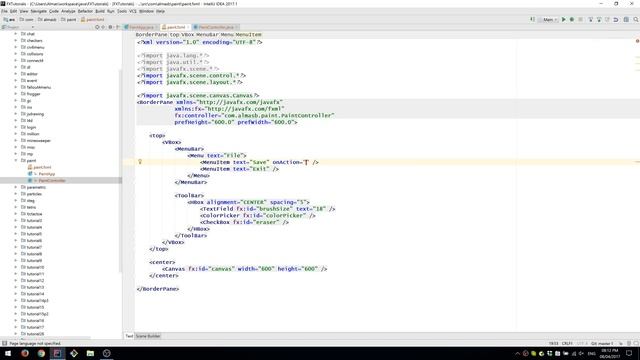
Task: Click the Canvas fx:id line in the editor
Action: tap(244, 269)
